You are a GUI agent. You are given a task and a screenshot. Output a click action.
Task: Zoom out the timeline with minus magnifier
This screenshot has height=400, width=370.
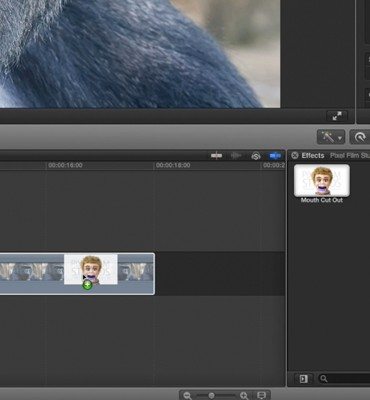[x=187, y=396]
